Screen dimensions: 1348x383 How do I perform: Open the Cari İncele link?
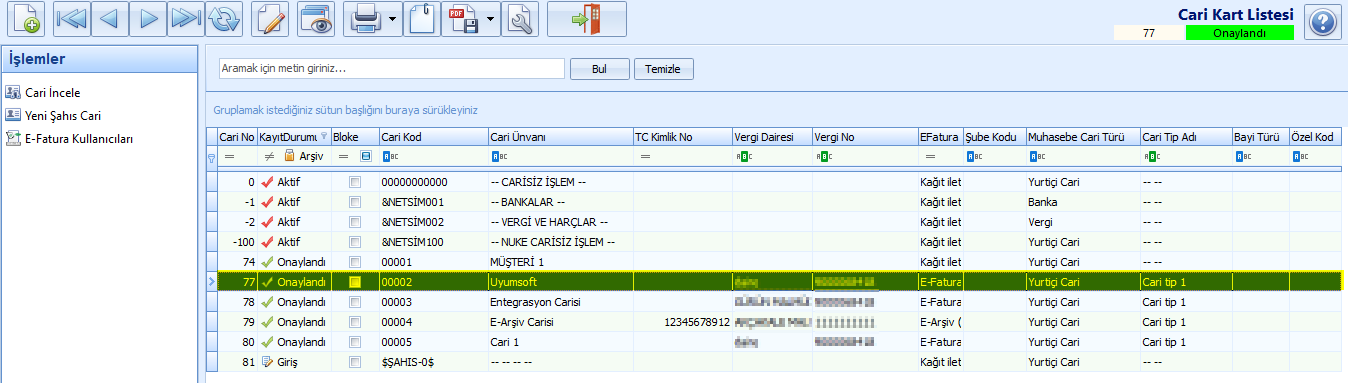click(x=52, y=93)
